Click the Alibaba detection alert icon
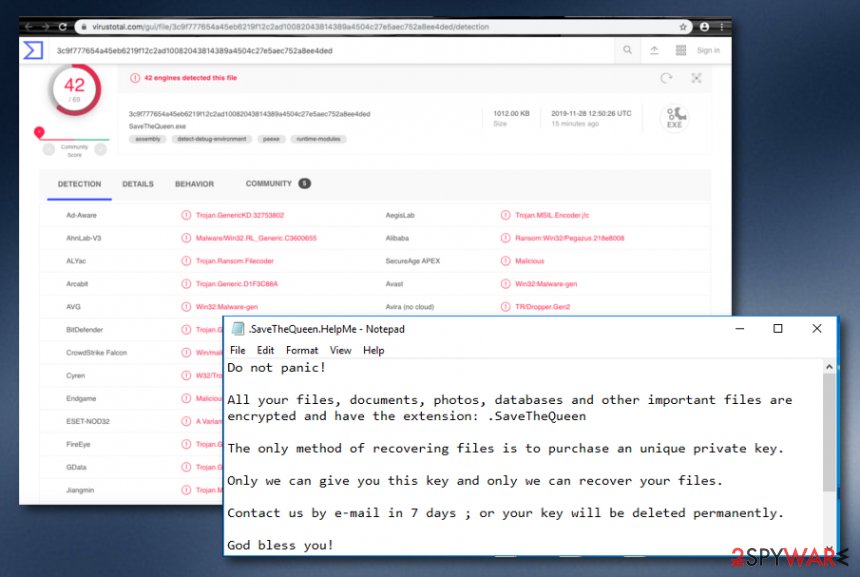This screenshot has height=577, width=860. click(x=505, y=238)
